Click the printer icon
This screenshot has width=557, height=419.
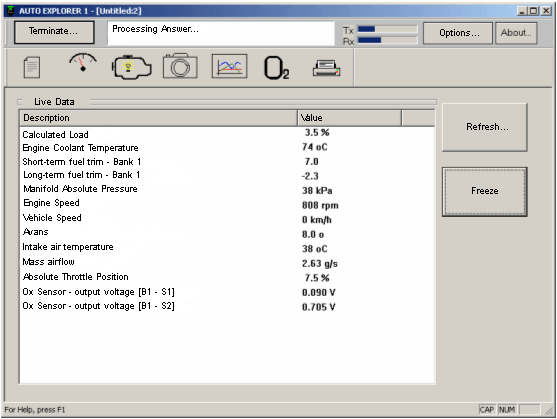point(326,68)
